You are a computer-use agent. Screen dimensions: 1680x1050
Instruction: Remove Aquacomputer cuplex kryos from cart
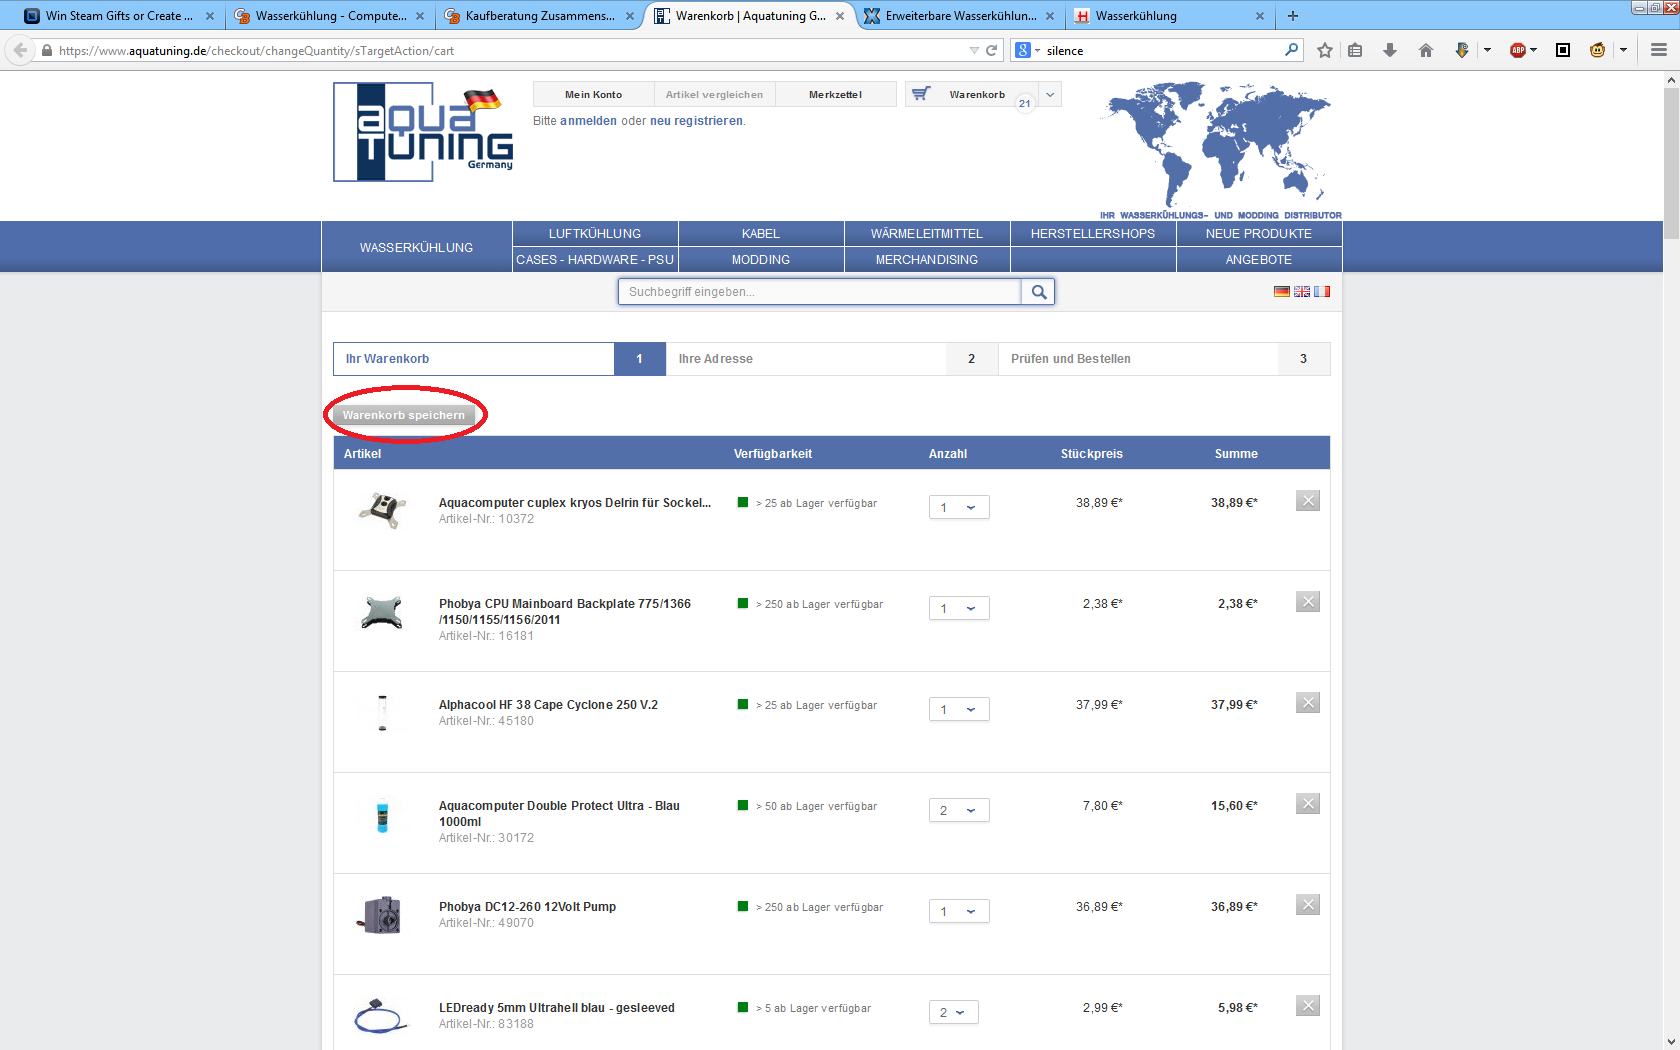[1308, 501]
